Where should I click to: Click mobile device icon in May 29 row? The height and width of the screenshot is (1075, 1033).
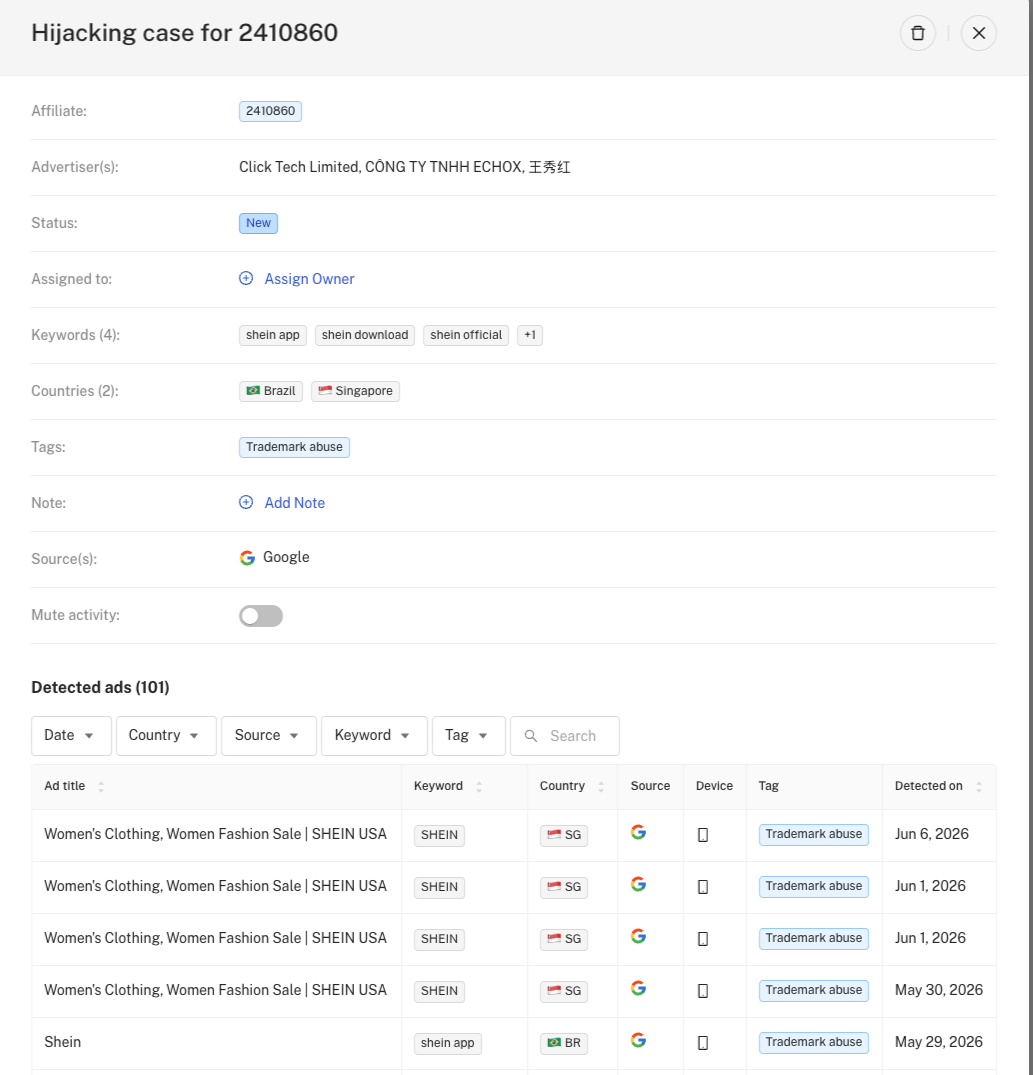pyautogui.click(x=703, y=1043)
